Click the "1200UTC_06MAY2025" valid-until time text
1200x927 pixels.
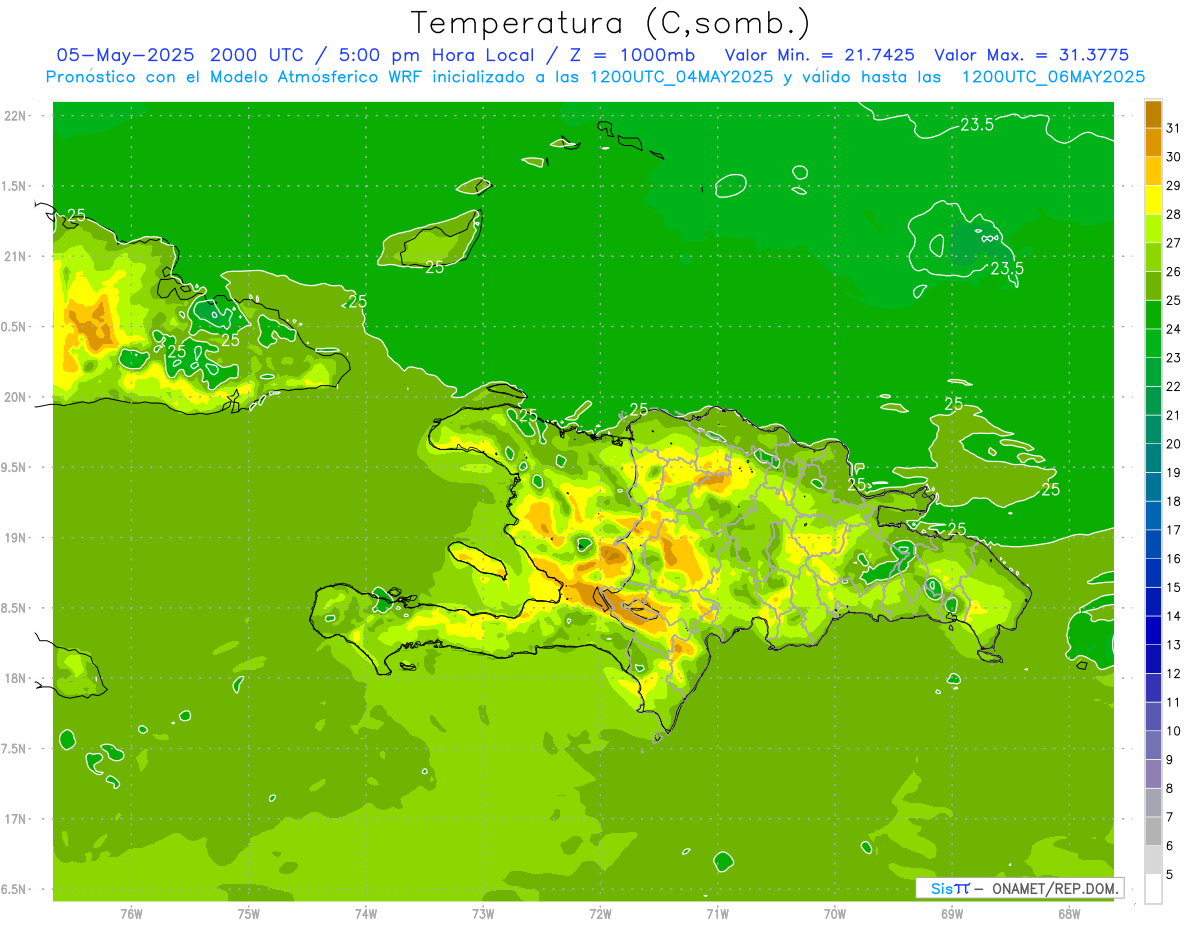(x=1053, y=77)
